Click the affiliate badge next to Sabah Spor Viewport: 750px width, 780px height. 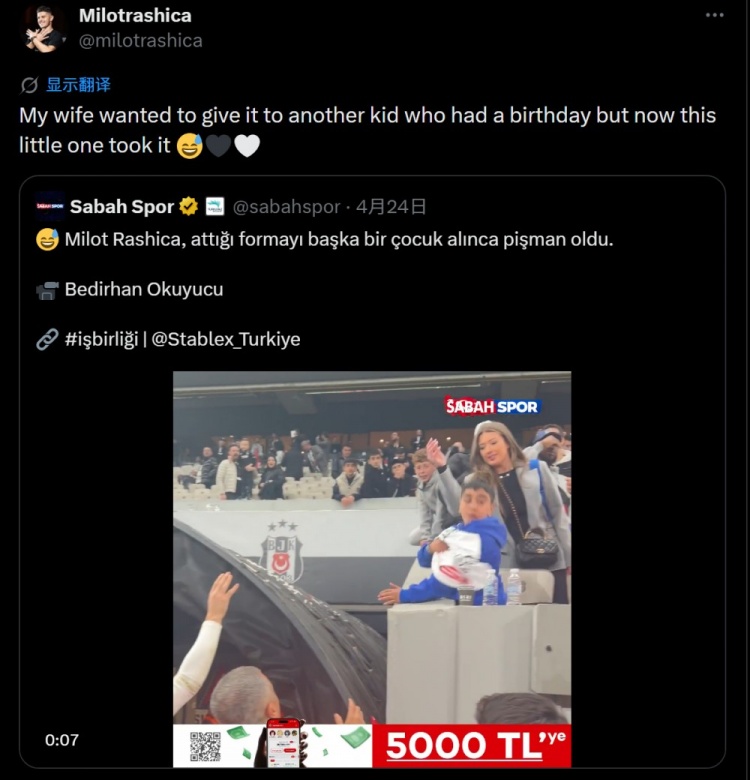(214, 207)
